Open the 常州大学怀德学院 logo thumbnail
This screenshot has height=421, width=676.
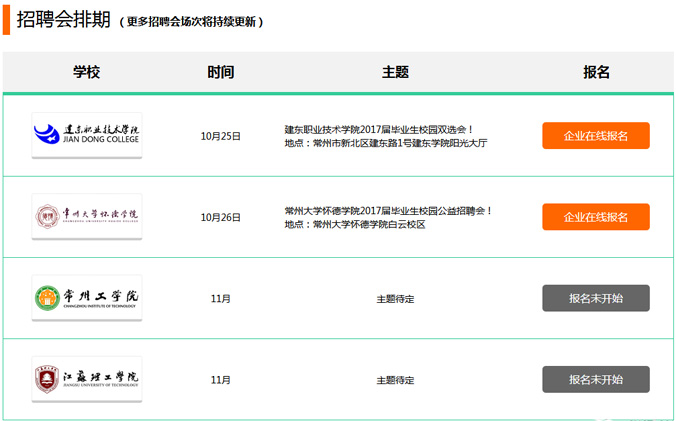coord(87,216)
